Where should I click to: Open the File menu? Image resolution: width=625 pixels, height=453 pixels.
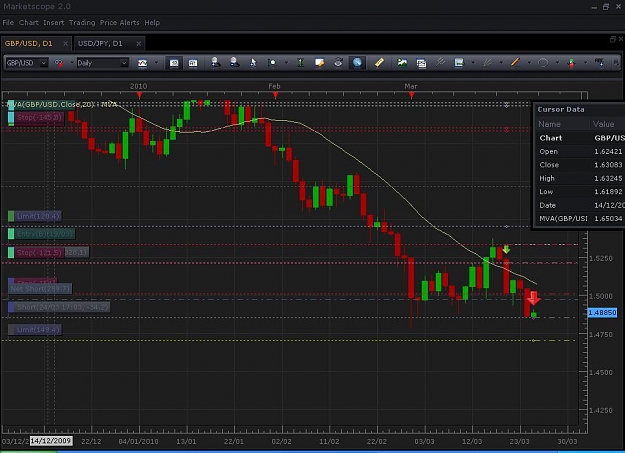click(8, 23)
